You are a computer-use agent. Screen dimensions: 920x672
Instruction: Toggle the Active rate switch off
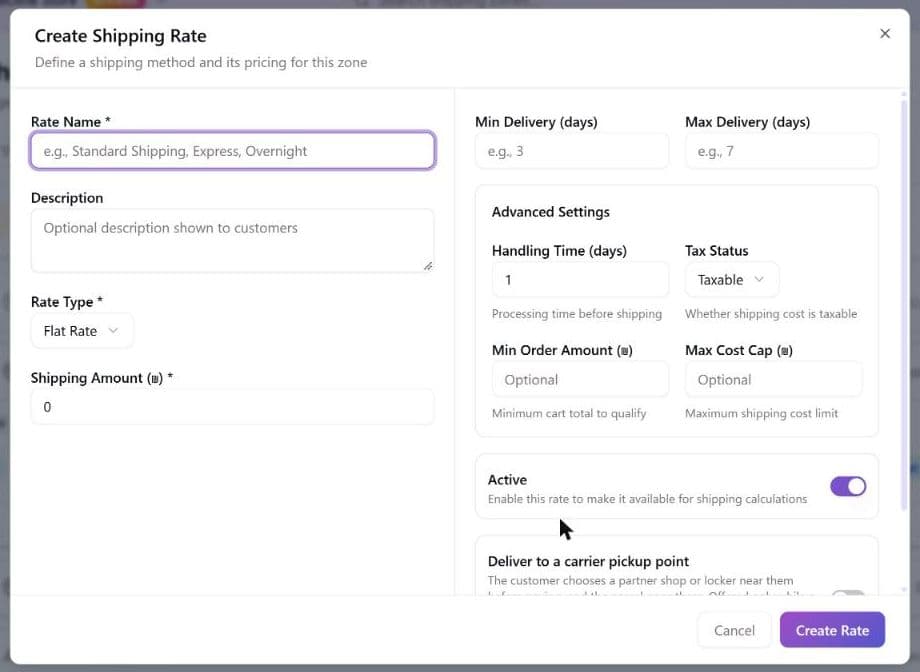point(848,486)
